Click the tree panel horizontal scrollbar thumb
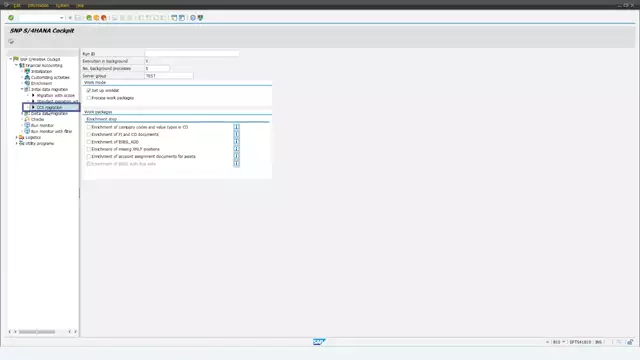This screenshot has width=640, height=360. pos(37,332)
